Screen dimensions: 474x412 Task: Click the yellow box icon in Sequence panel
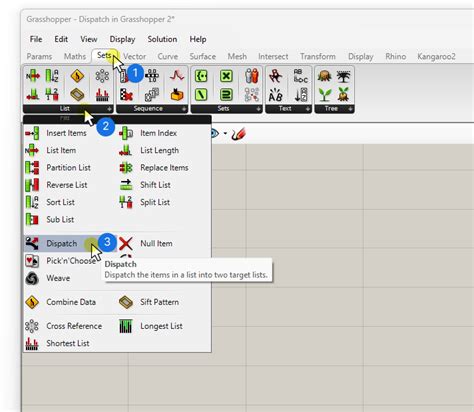[177, 95]
